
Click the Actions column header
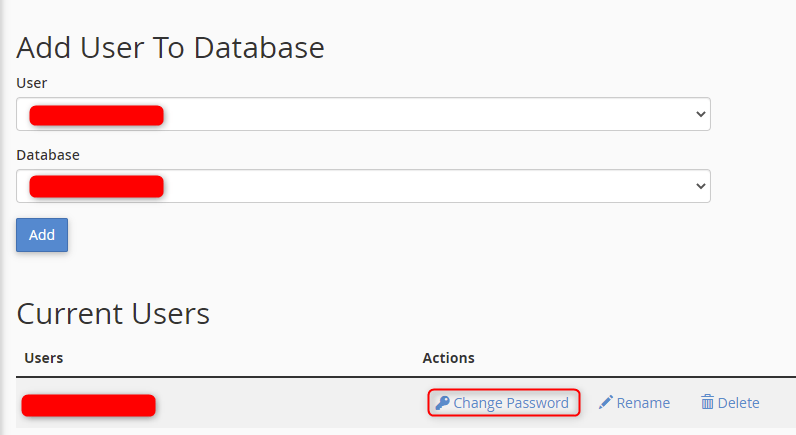pos(448,358)
